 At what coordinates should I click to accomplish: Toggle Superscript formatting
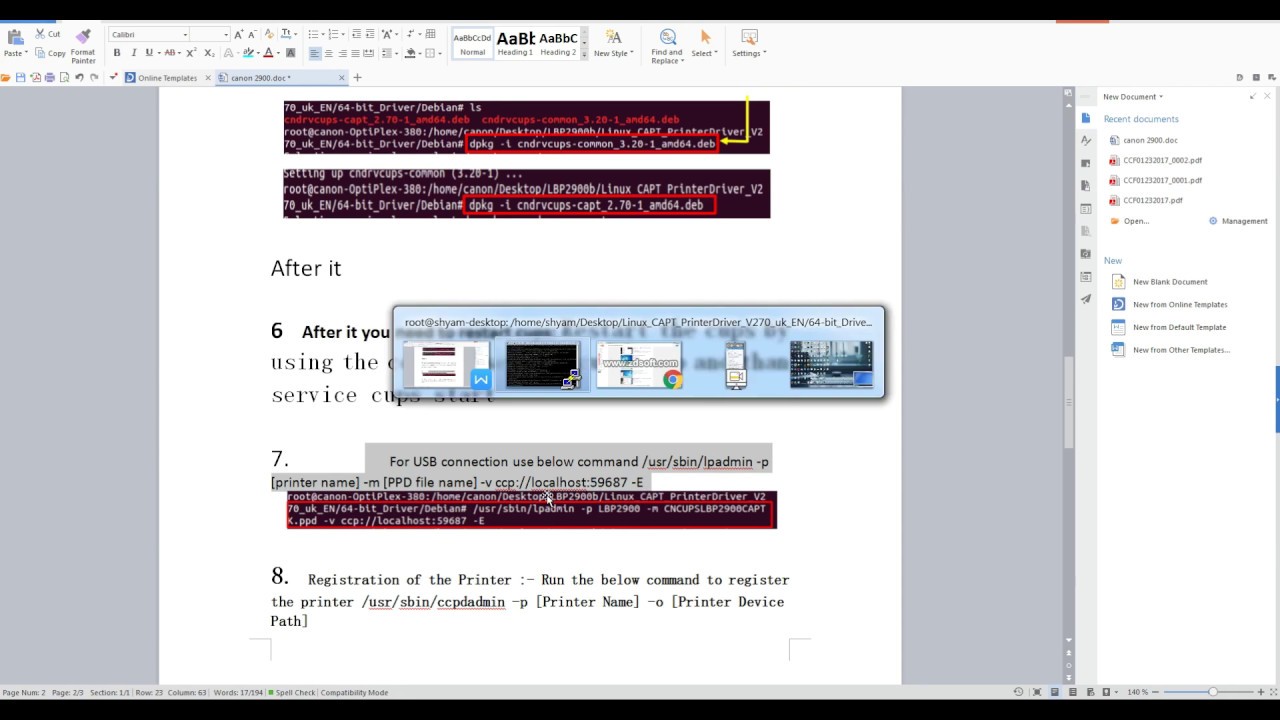(193, 53)
